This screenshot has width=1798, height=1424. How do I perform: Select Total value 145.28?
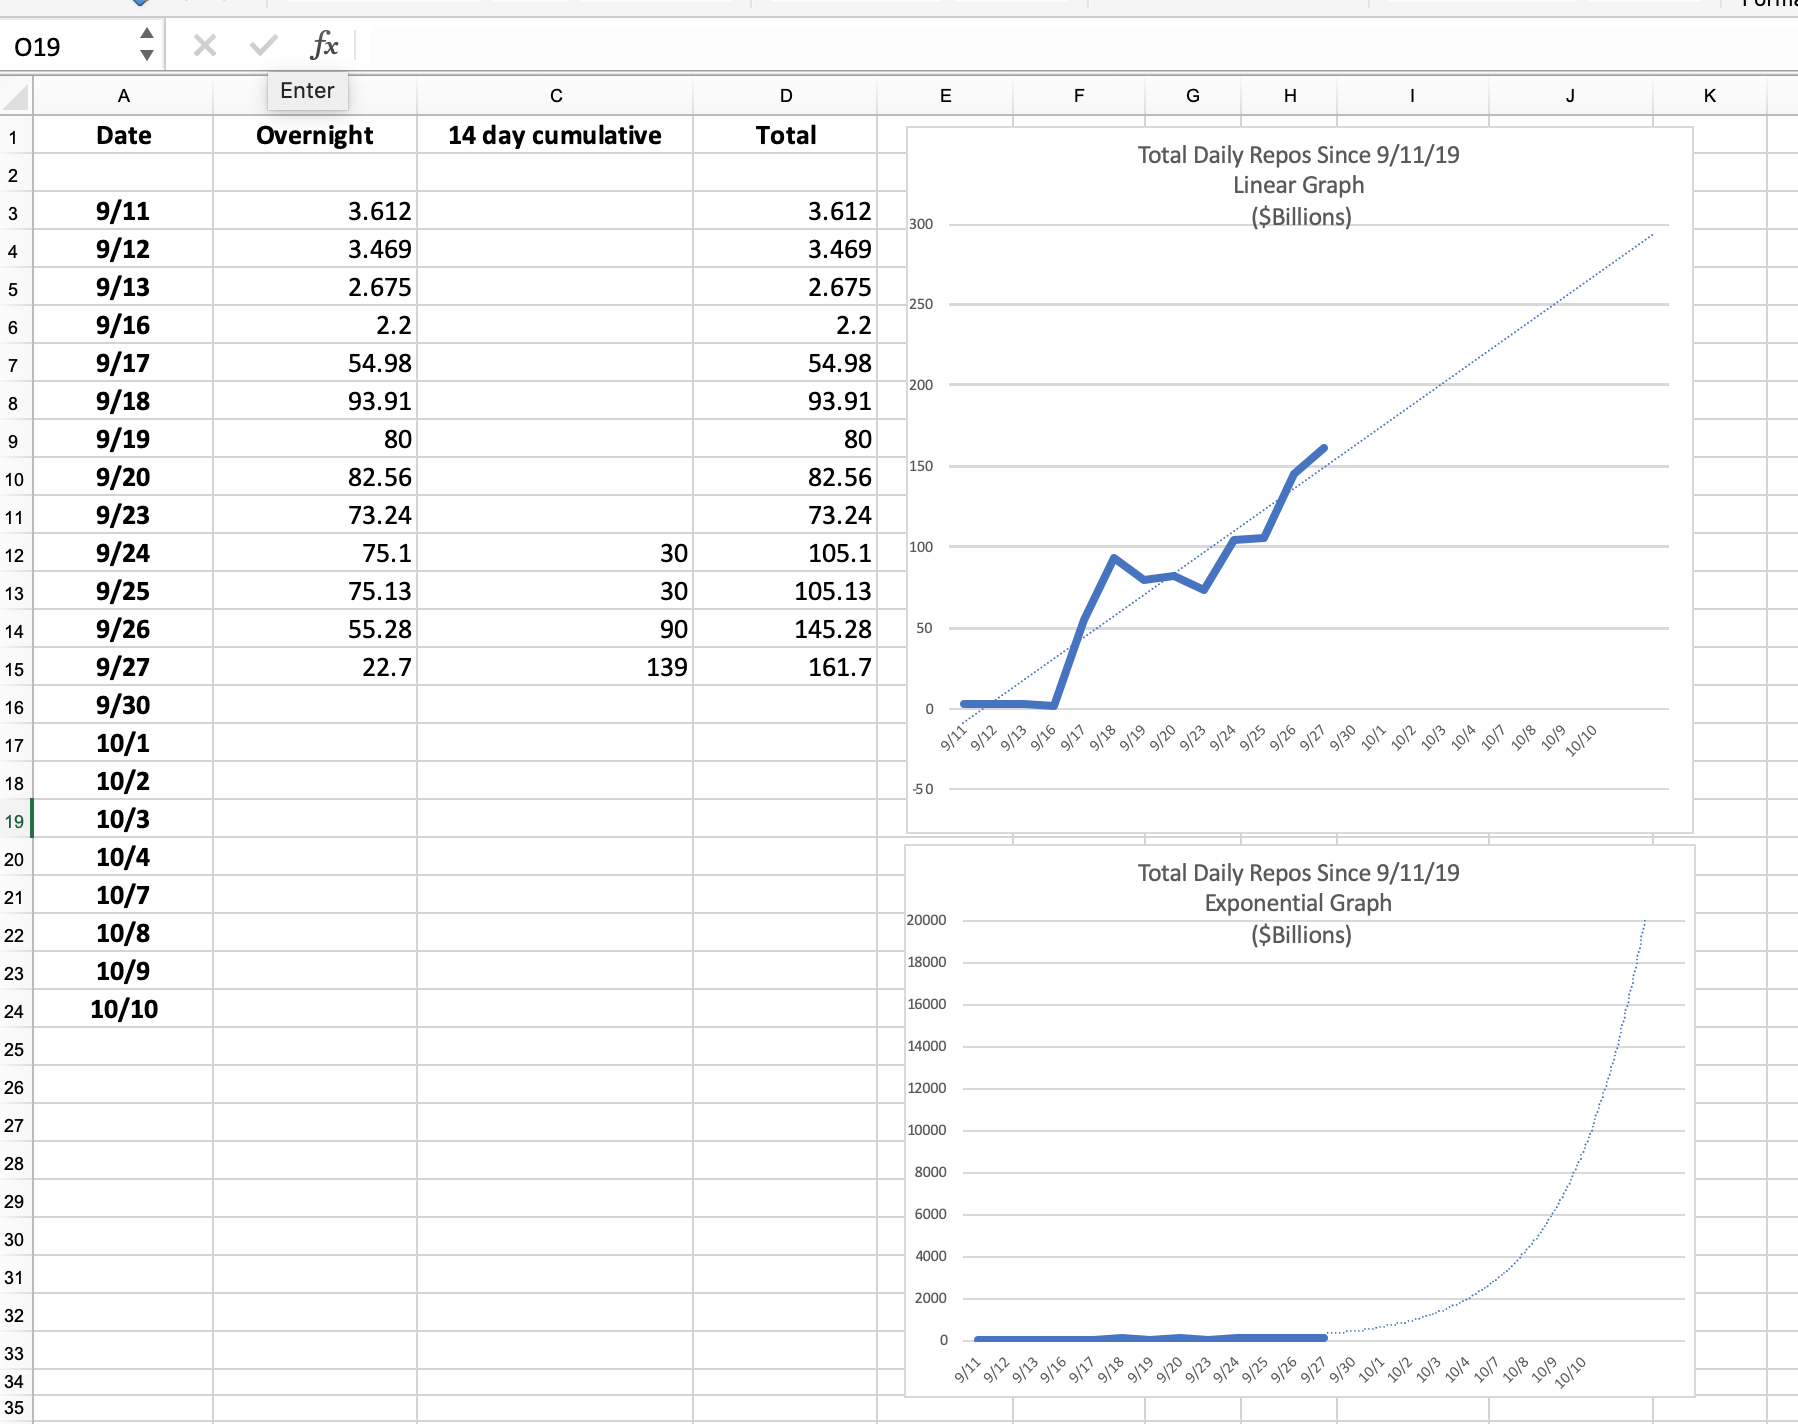(x=785, y=629)
